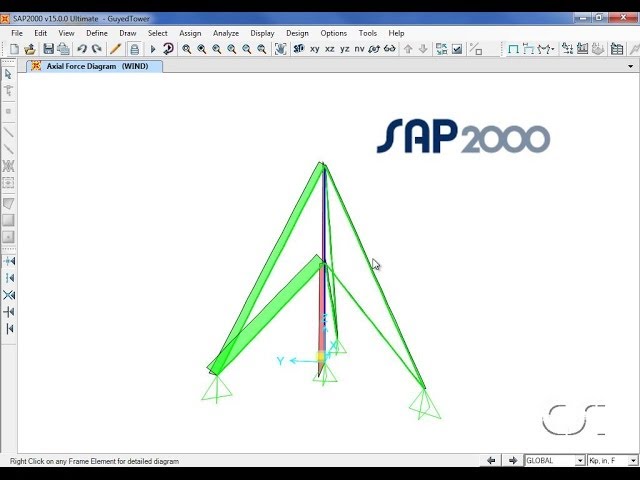Open the View menu
This screenshot has height=480, width=640.
click(x=66, y=33)
